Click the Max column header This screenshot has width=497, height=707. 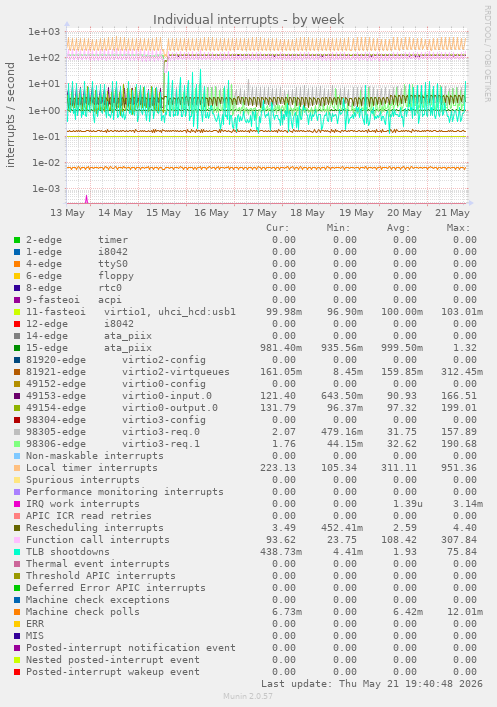tap(458, 228)
